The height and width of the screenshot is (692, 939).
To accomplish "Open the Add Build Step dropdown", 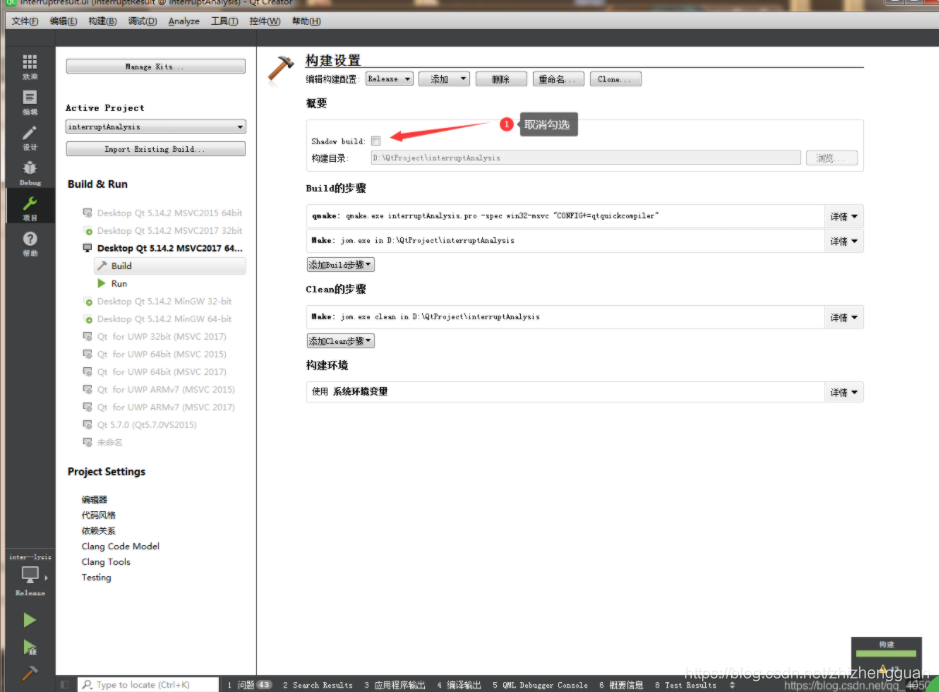I will pyautogui.click(x=341, y=265).
